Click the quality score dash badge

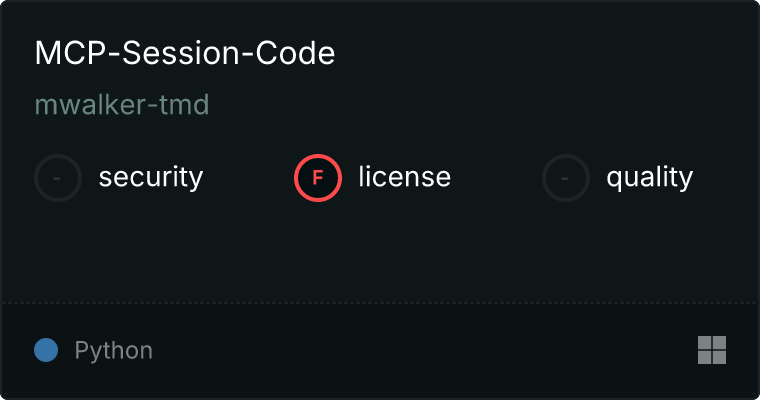tap(566, 178)
